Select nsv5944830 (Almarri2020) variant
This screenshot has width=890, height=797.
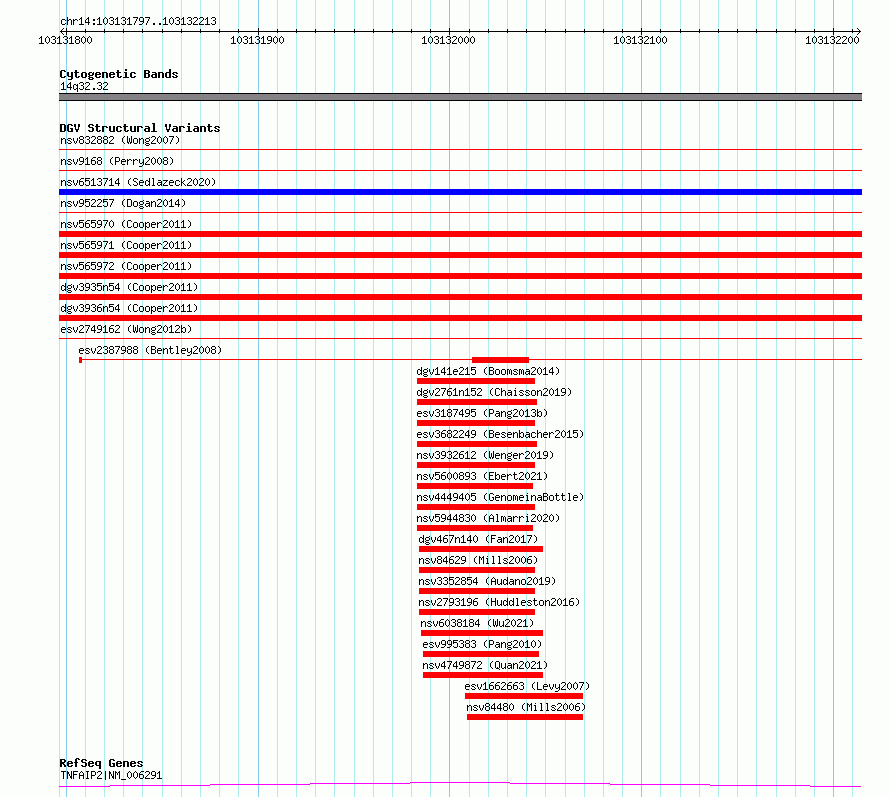click(x=488, y=518)
